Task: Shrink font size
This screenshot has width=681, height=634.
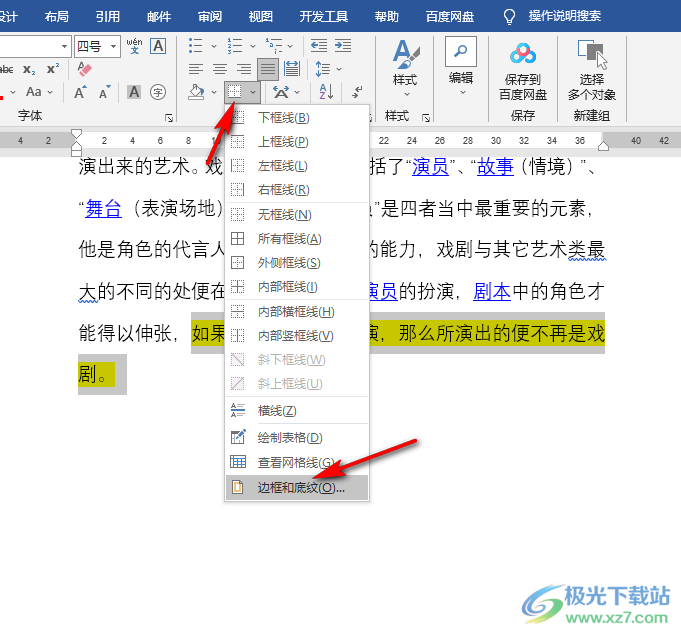Action: pyautogui.click(x=105, y=92)
